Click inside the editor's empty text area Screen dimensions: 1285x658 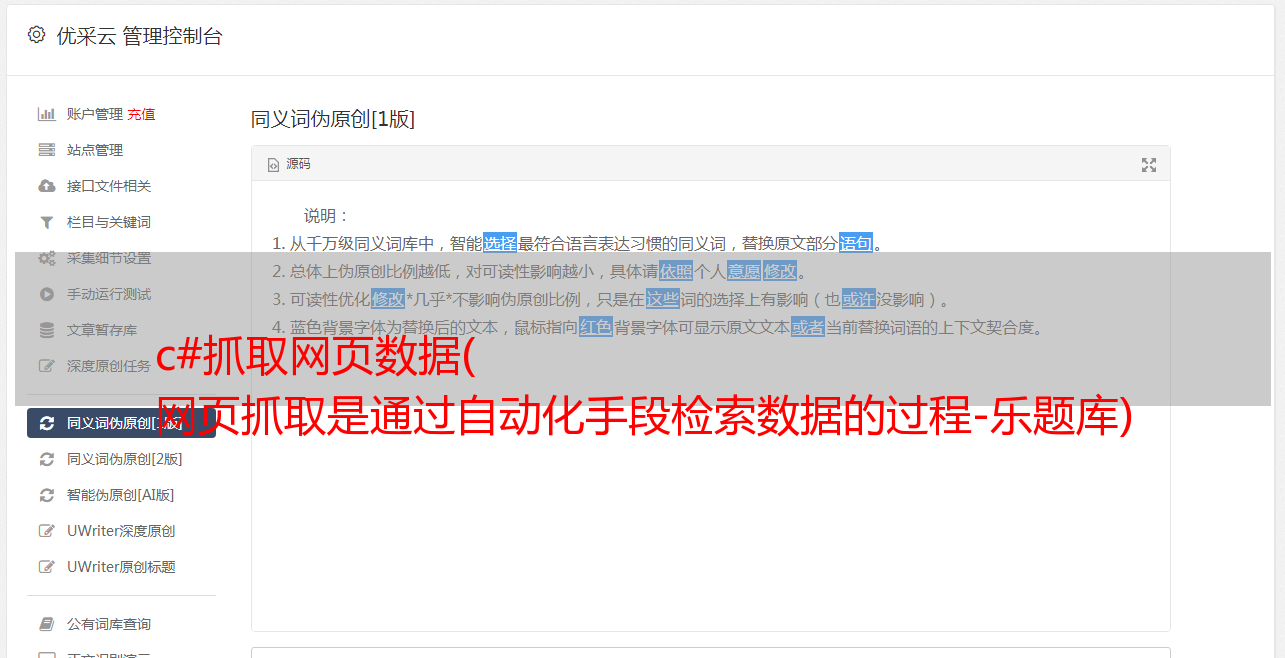pos(710,520)
